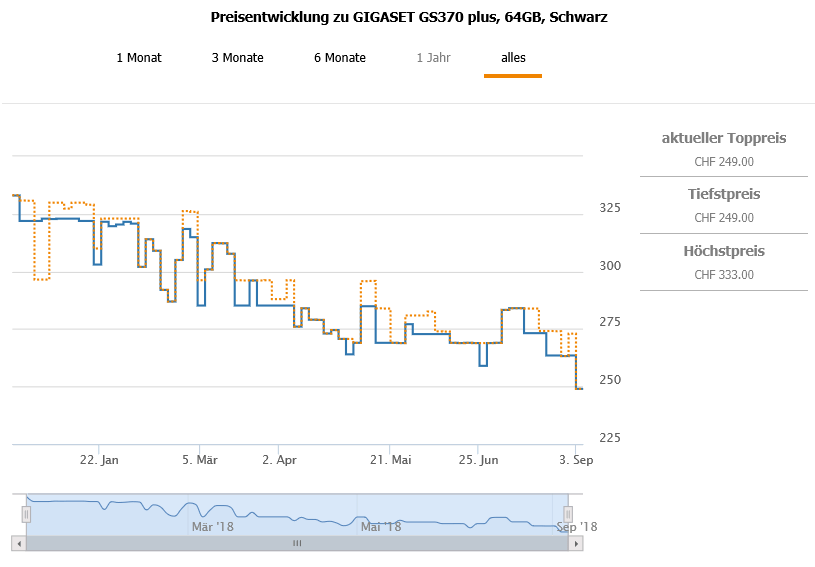This screenshot has height=567, width=815.
Task: Click the navigator scrollbar grip in the middle
Action: pyautogui.click(x=296, y=543)
